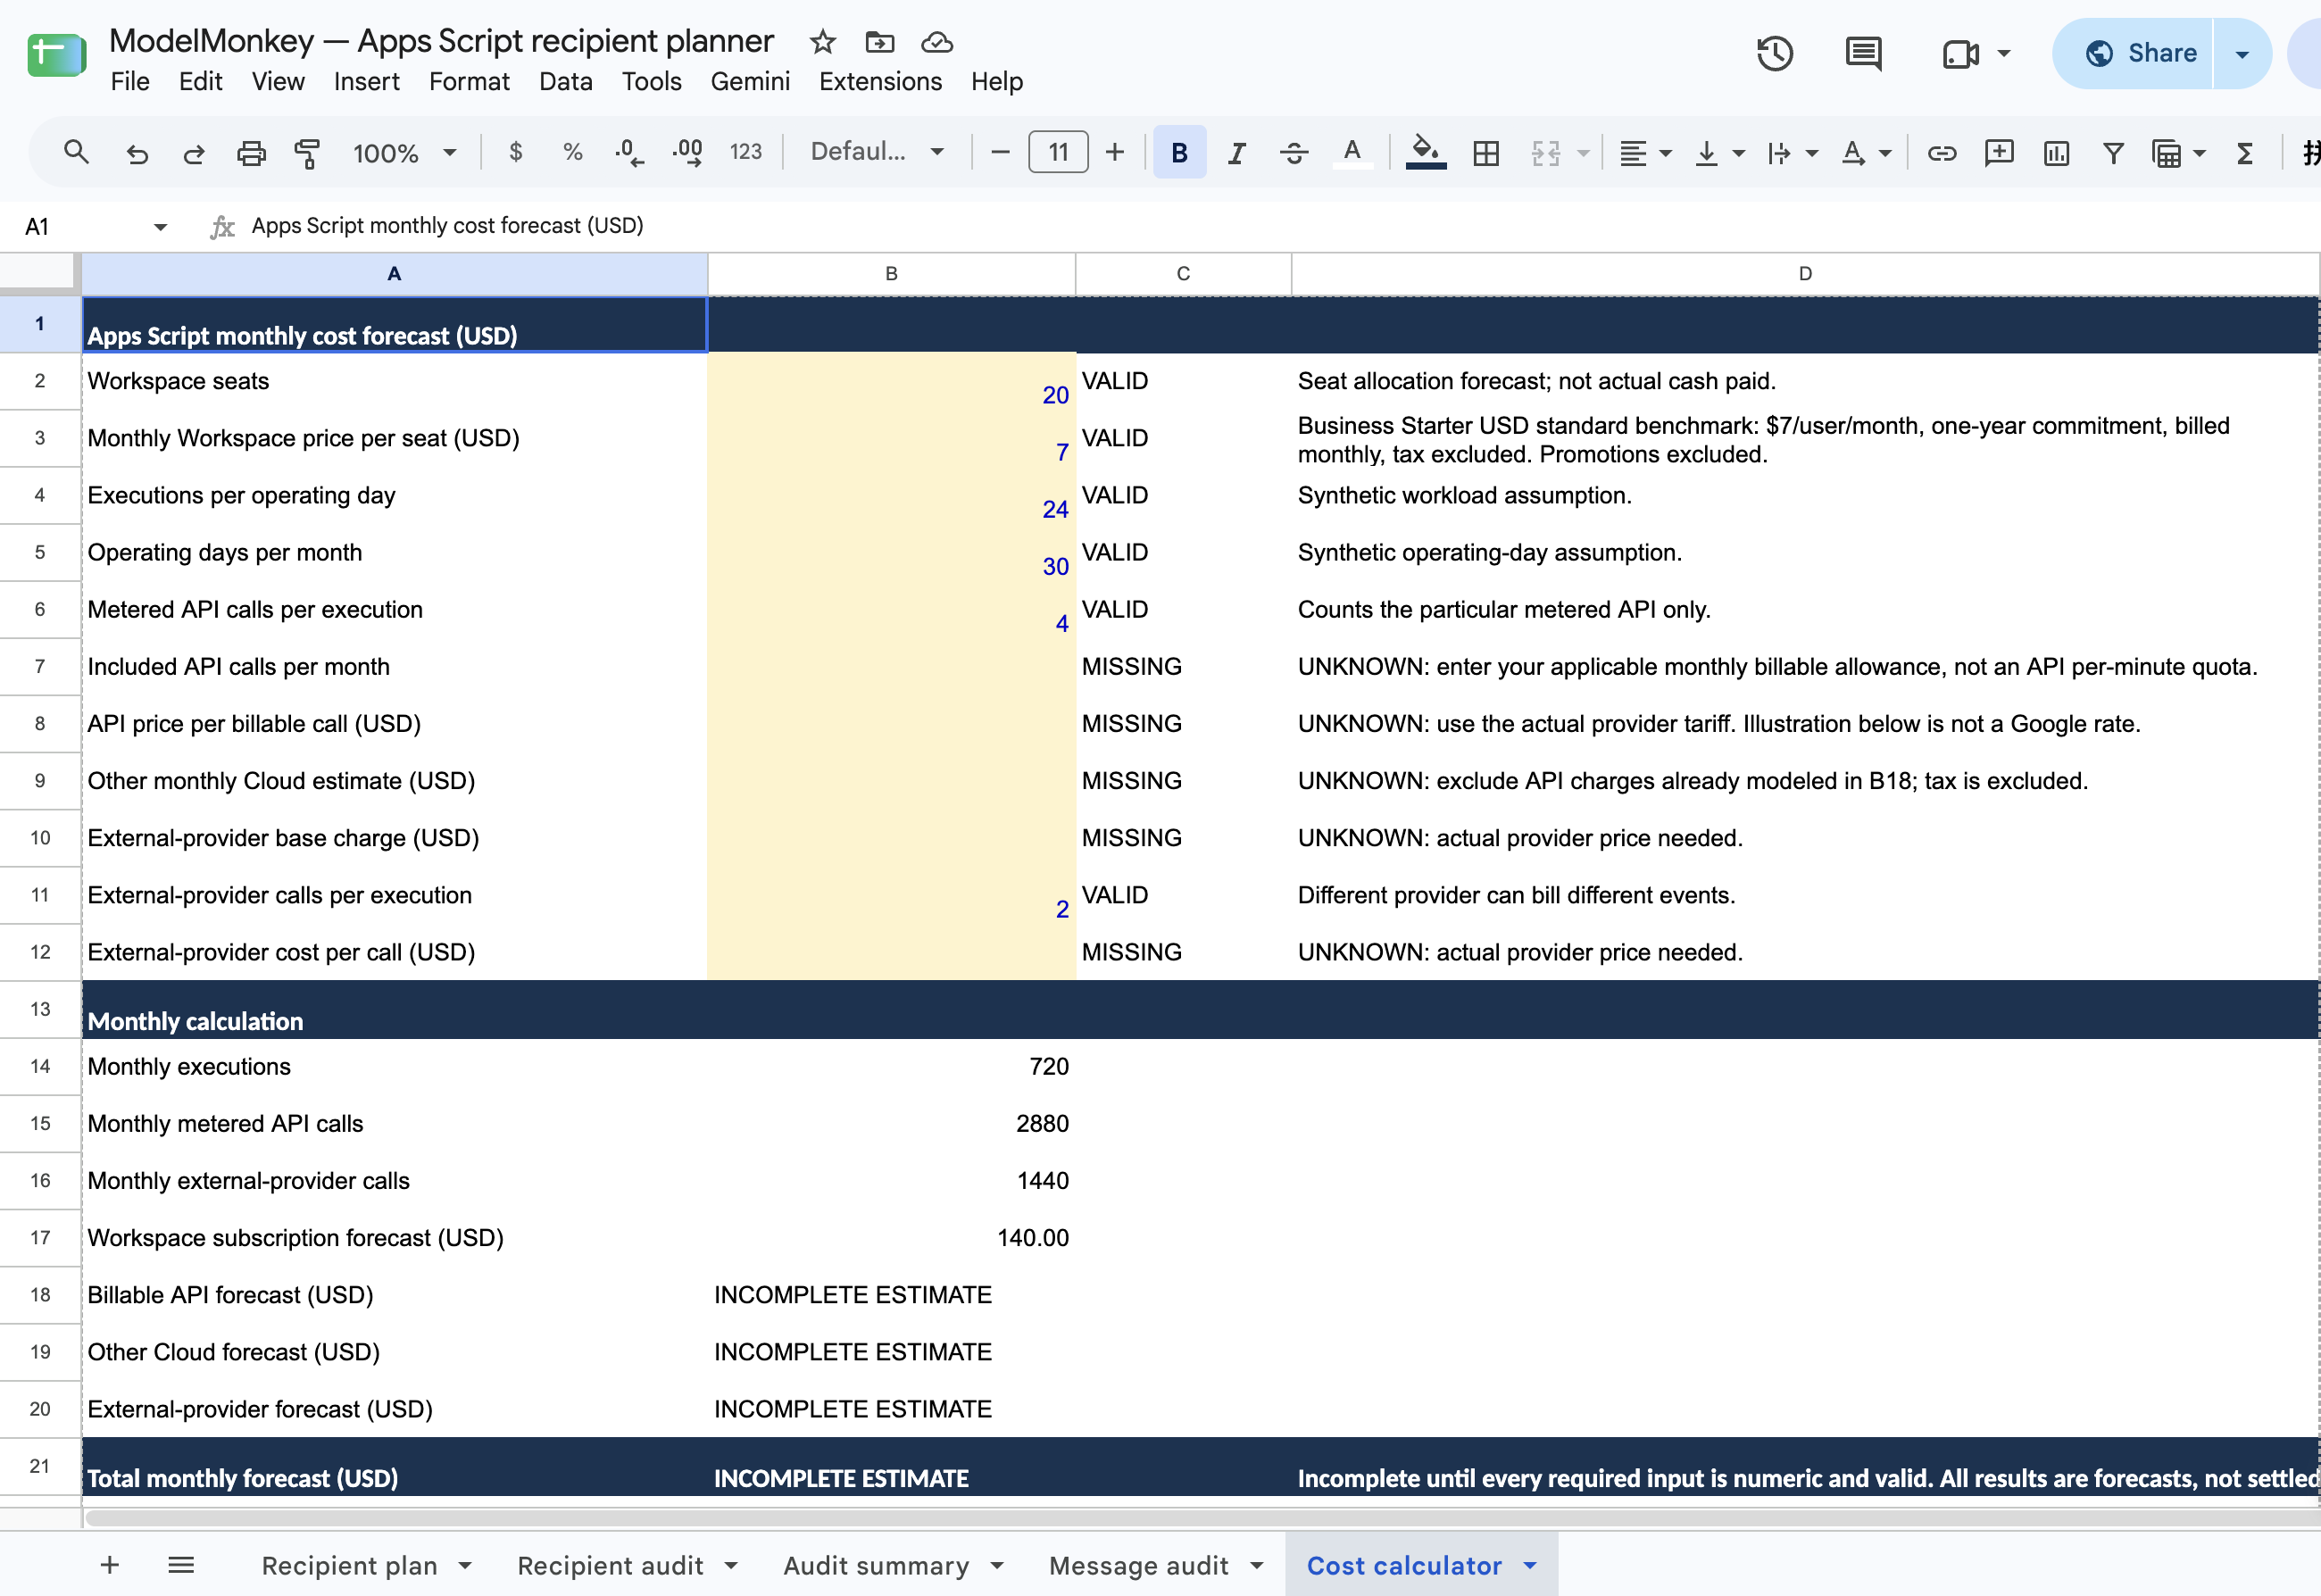Open the fill color picker

1425,152
